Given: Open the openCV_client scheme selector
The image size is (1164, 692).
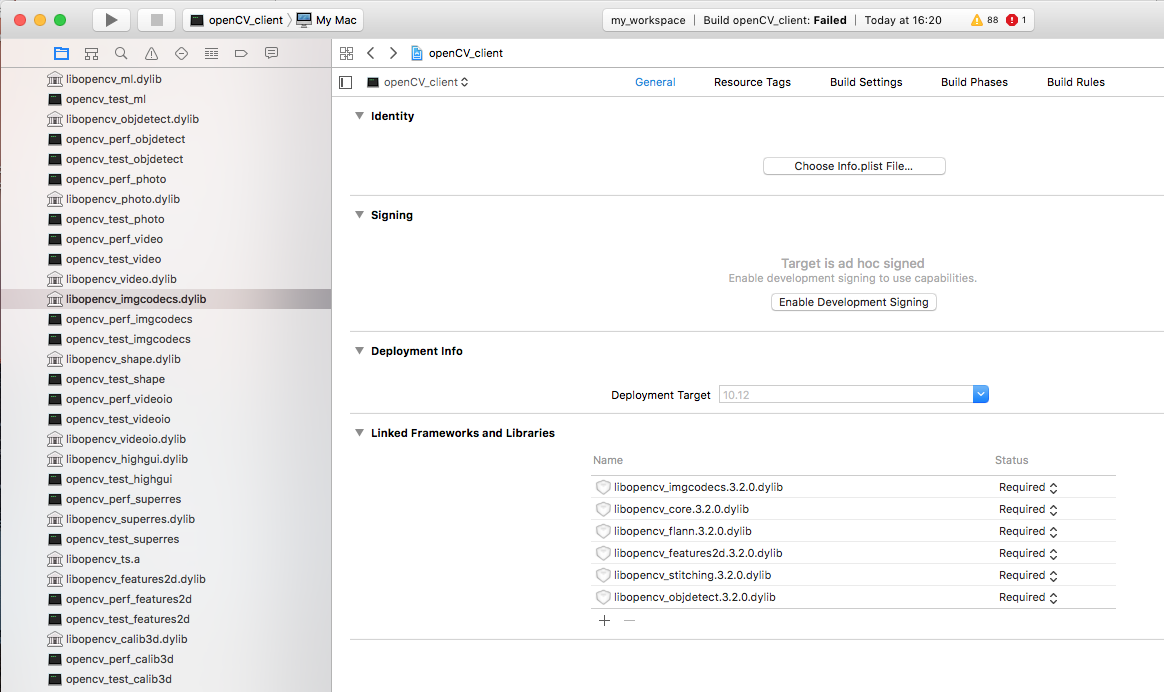Looking at the screenshot, I should click(x=237, y=20).
